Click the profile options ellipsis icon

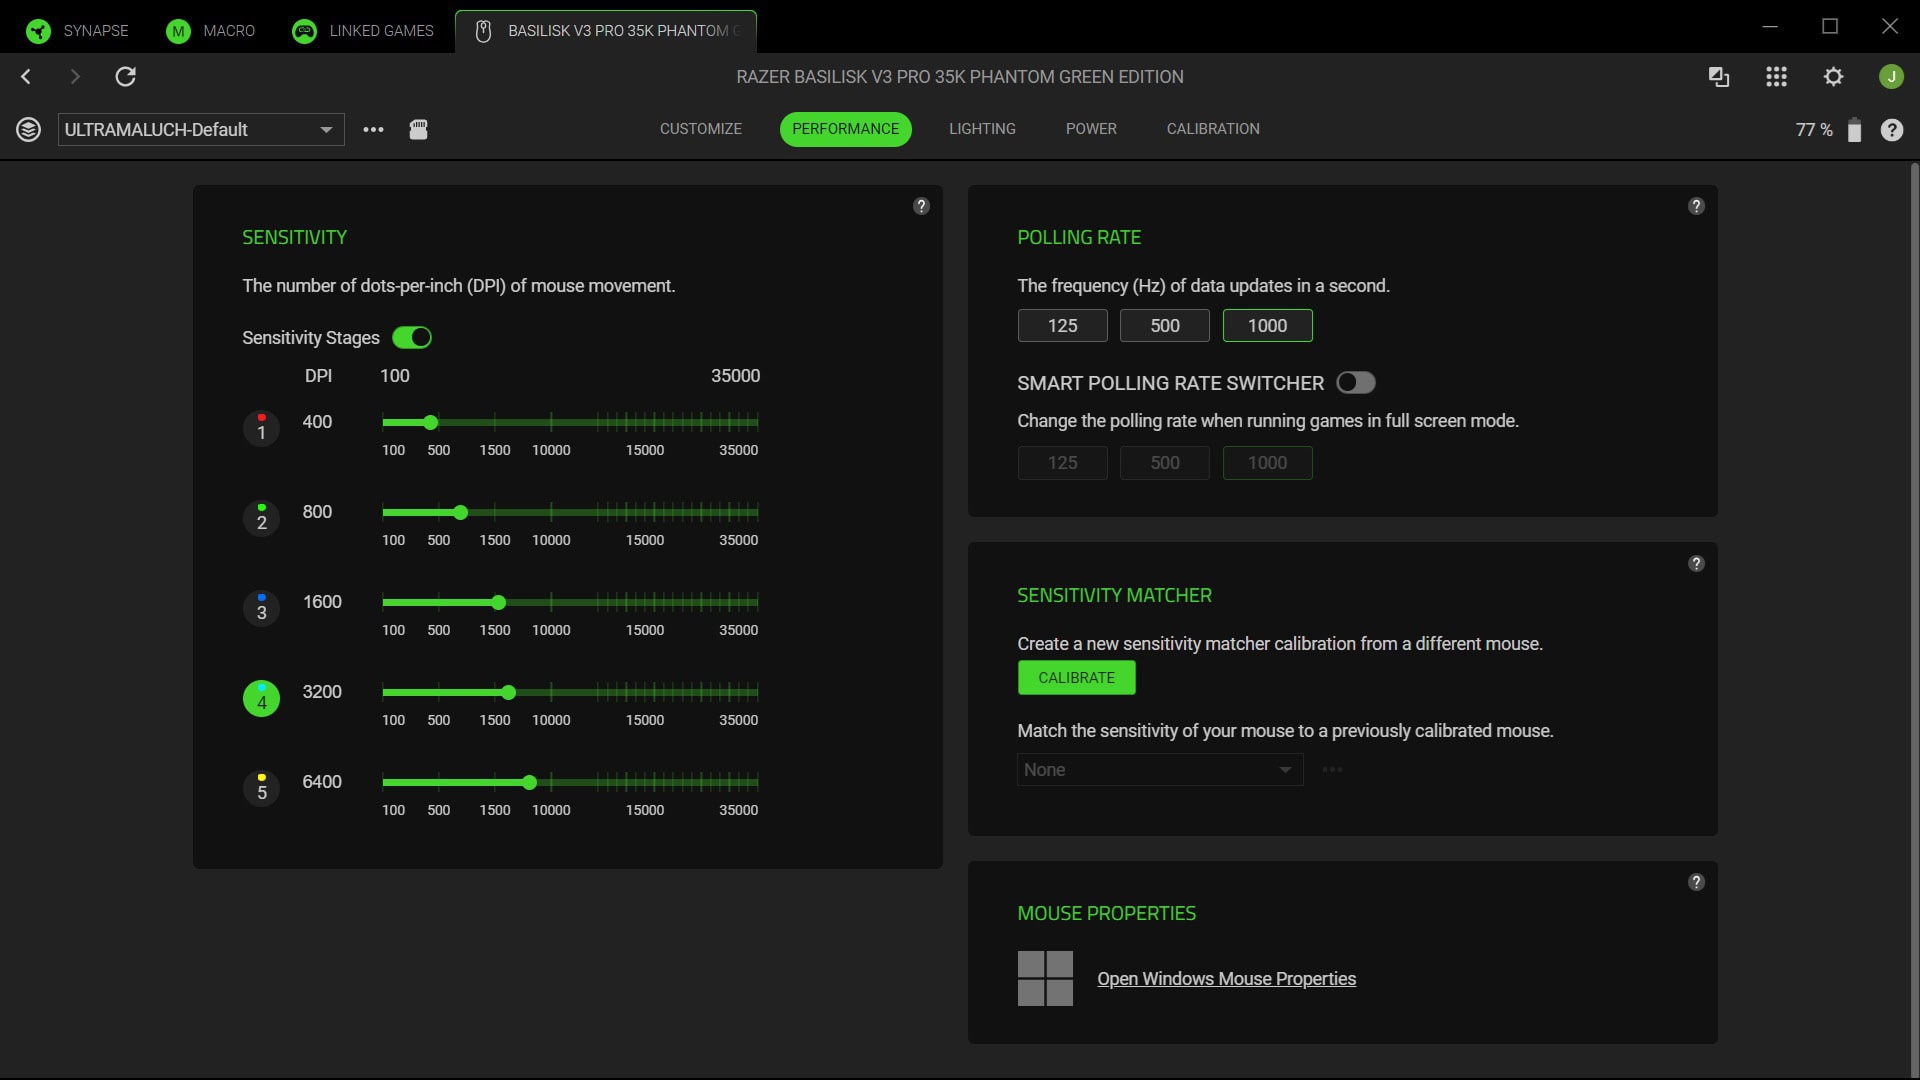tap(373, 129)
